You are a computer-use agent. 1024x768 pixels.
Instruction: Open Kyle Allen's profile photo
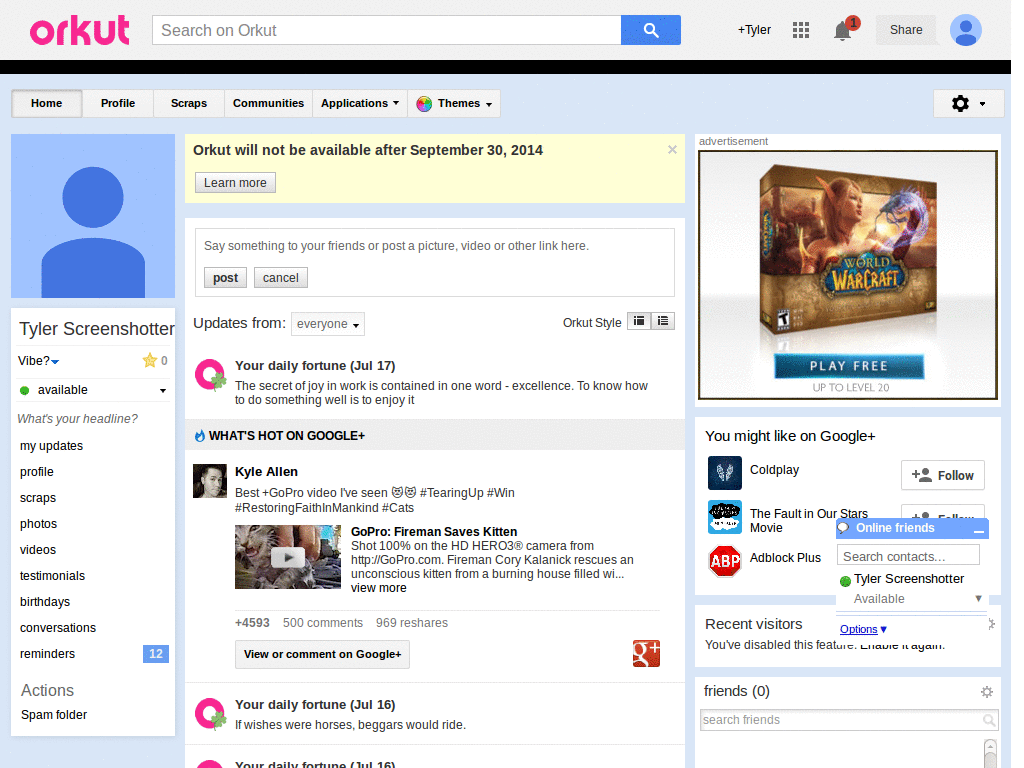click(210, 481)
